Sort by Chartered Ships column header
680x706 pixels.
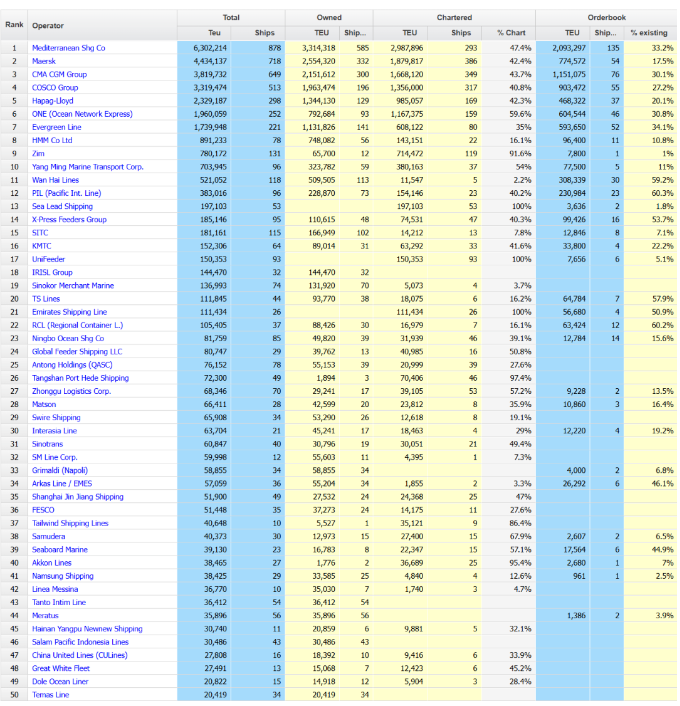pos(454,33)
